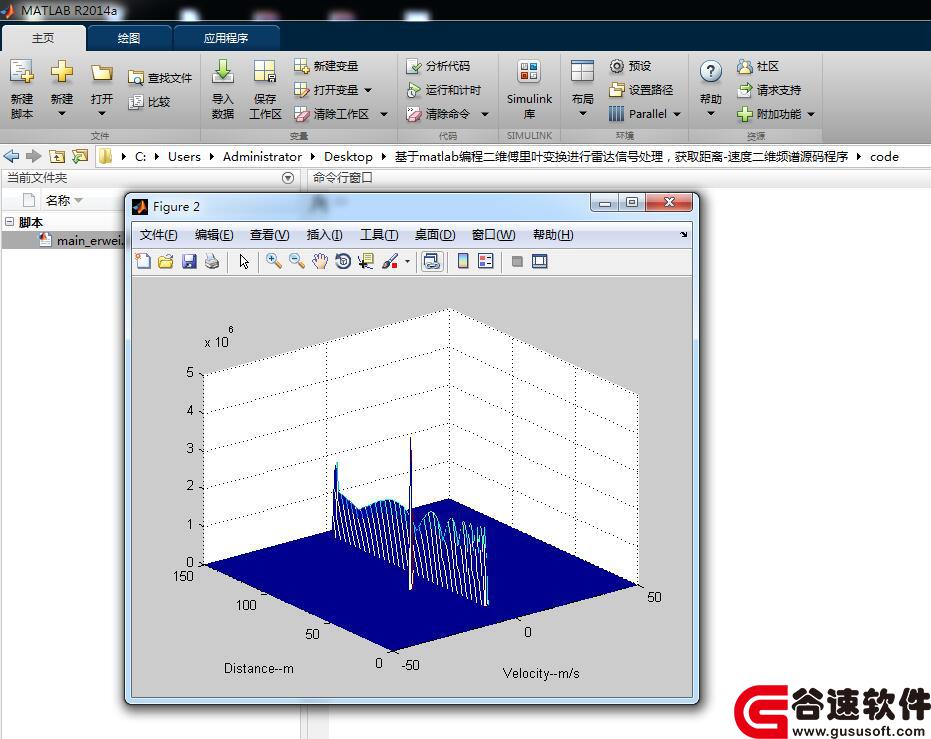Screen dimensions: 931x739
Task: Toggle the Rotate 3D tool
Action: pos(343,261)
